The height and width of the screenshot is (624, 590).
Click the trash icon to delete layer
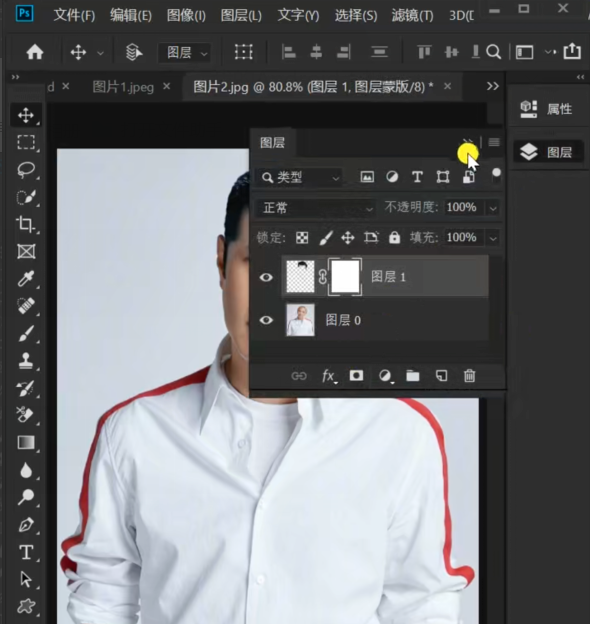tap(469, 376)
